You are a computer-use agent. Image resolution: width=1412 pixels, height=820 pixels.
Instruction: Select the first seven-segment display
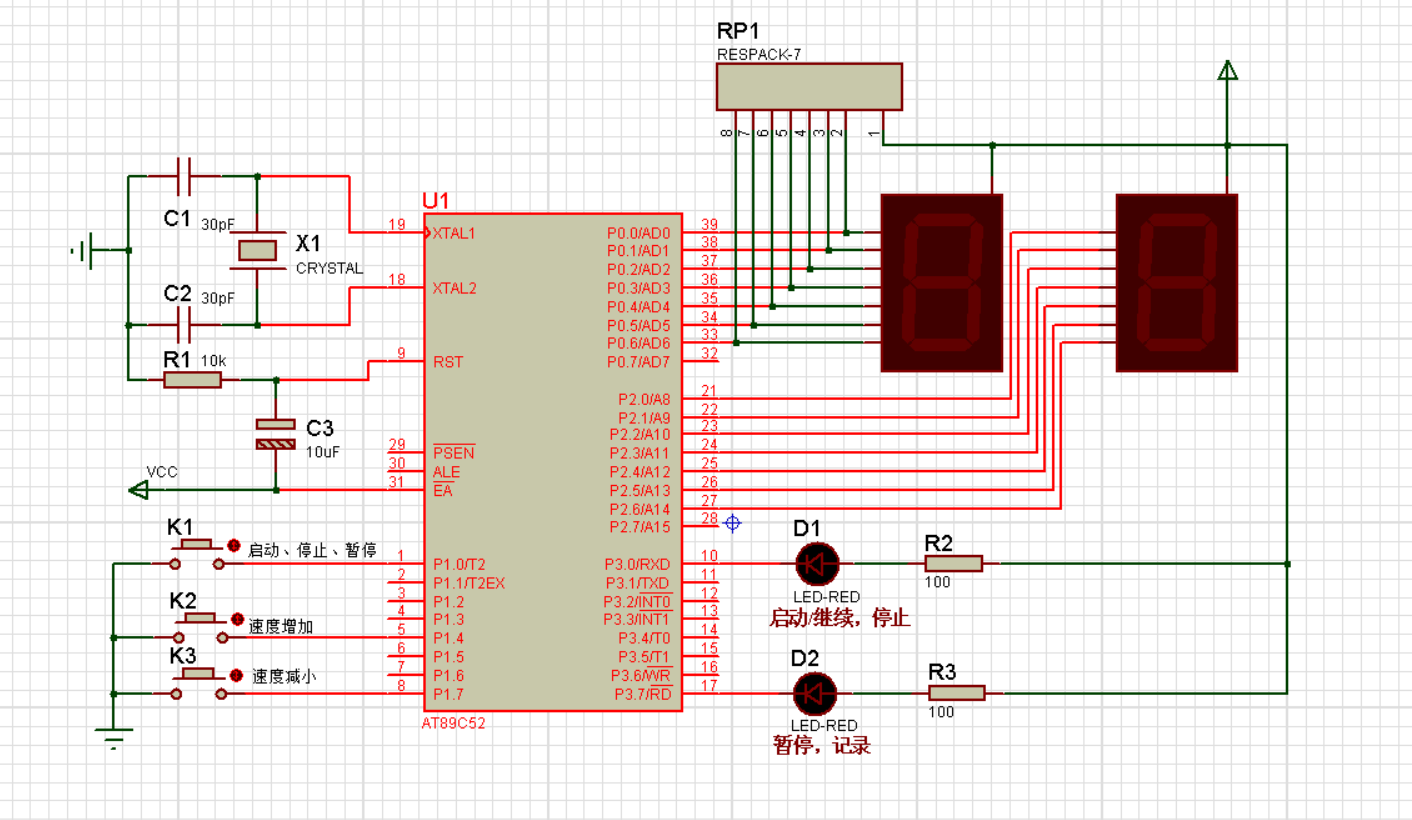[941, 282]
